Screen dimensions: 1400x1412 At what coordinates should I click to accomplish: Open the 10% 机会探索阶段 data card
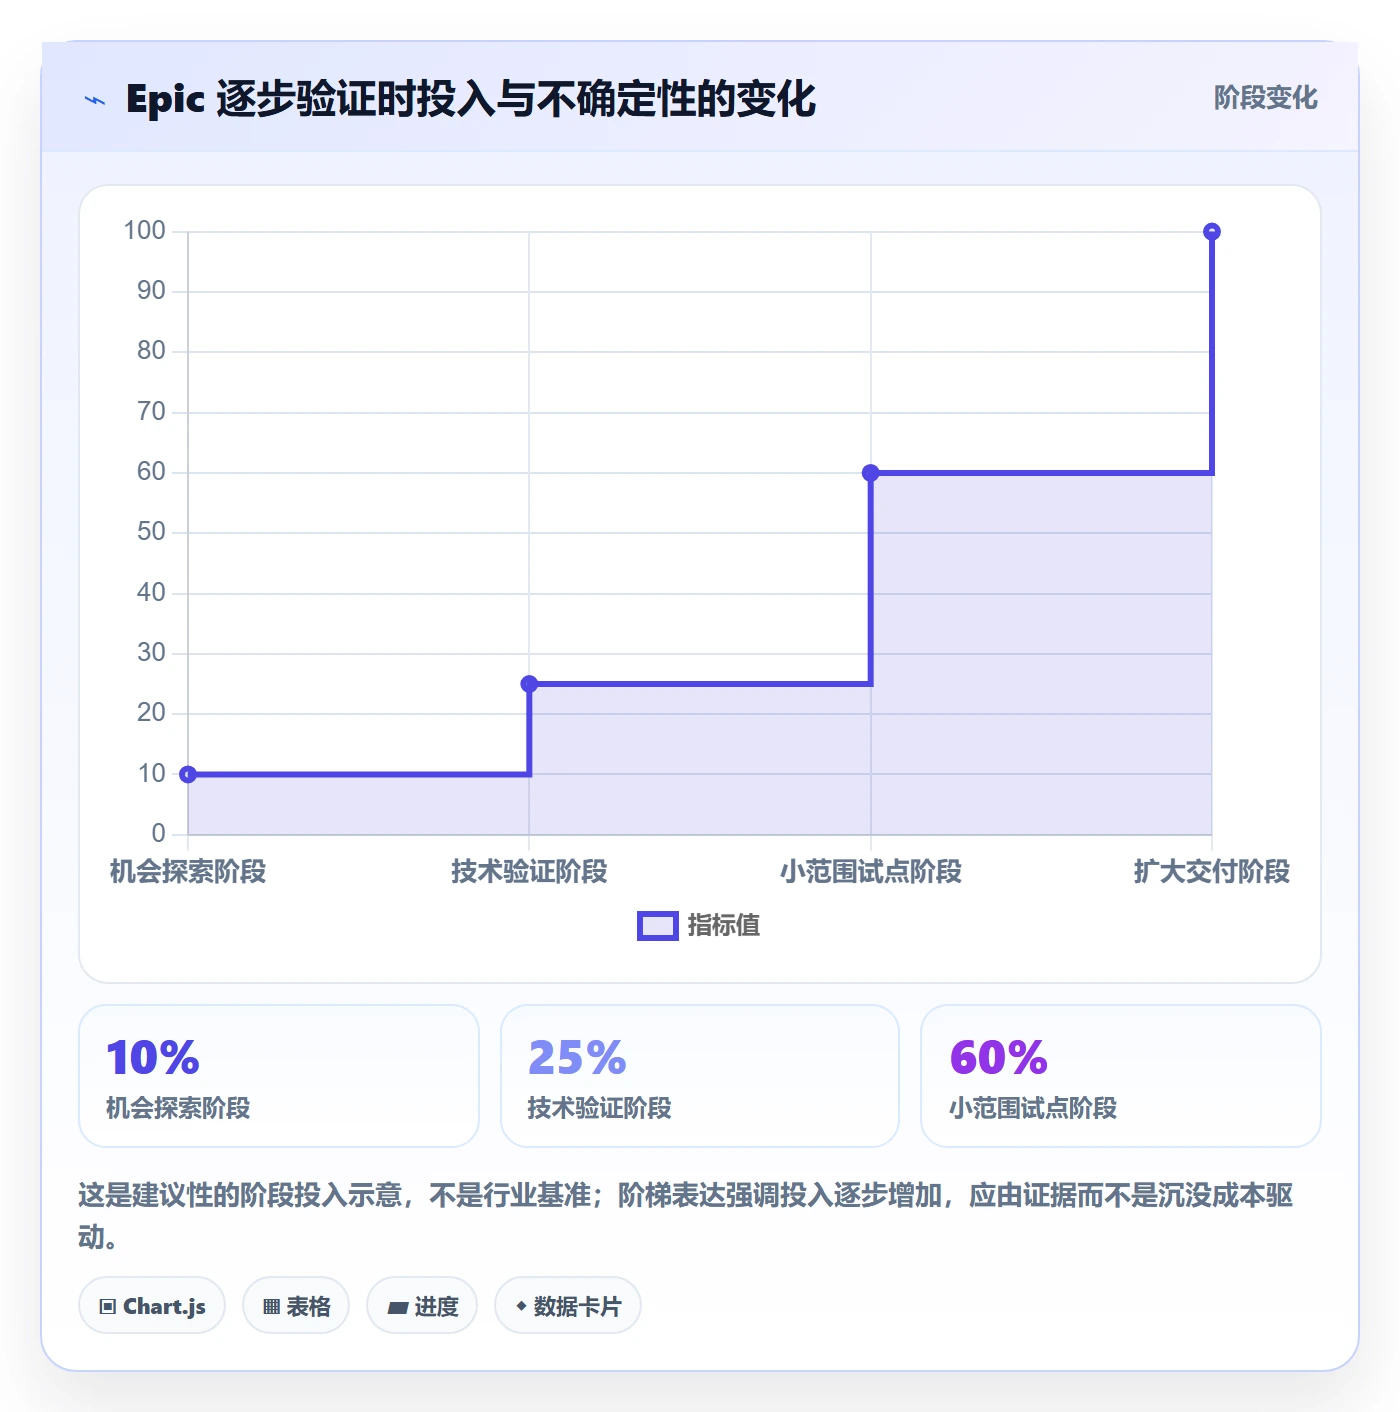[x=279, y=1076]
